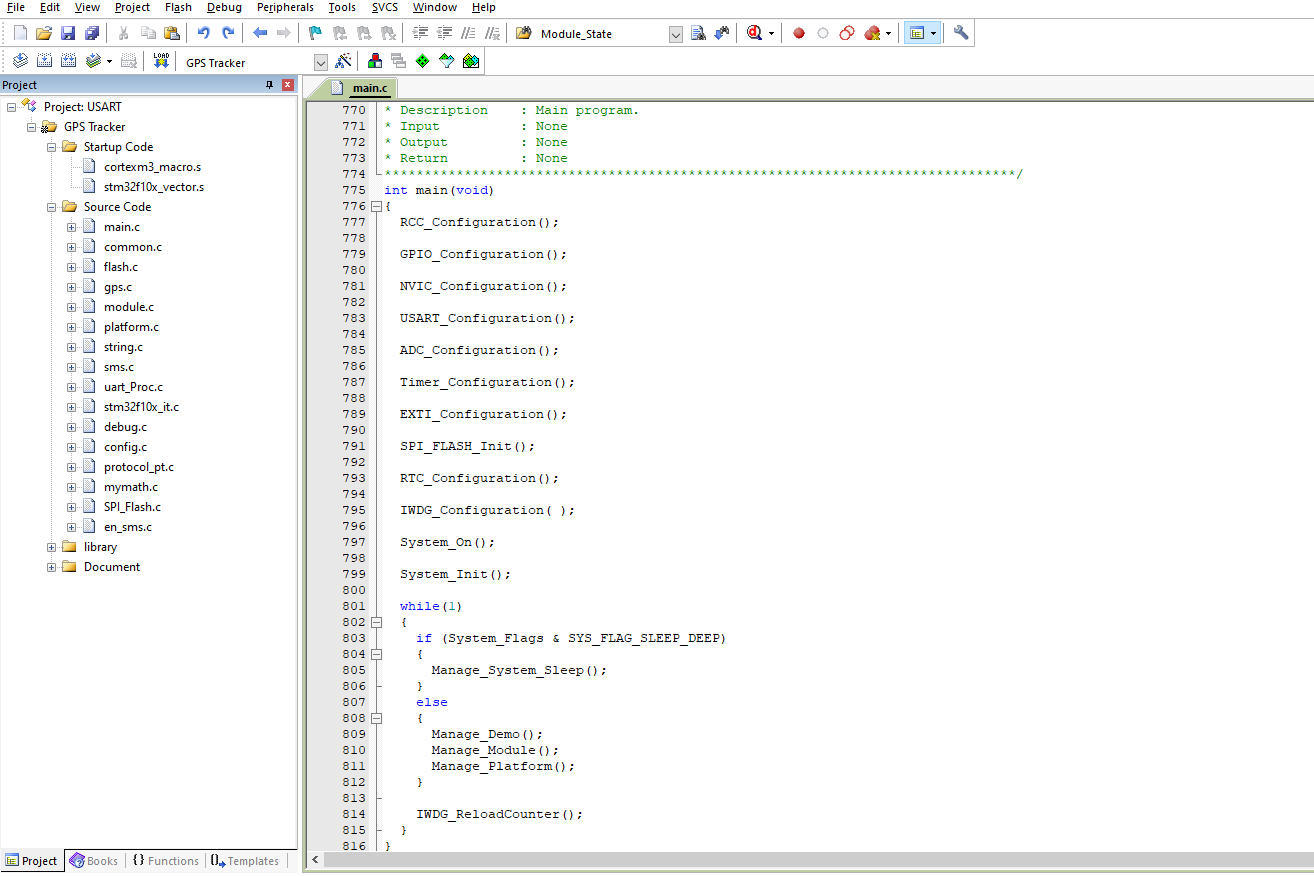
Task: Click the LOAD download icon
Action: coord(161,61)
